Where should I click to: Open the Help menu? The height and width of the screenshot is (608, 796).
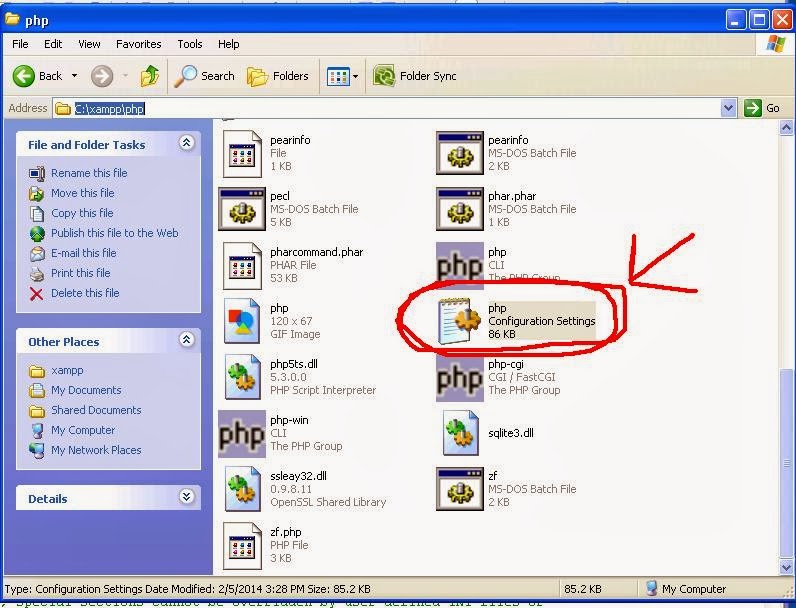[x=228, y=44]
